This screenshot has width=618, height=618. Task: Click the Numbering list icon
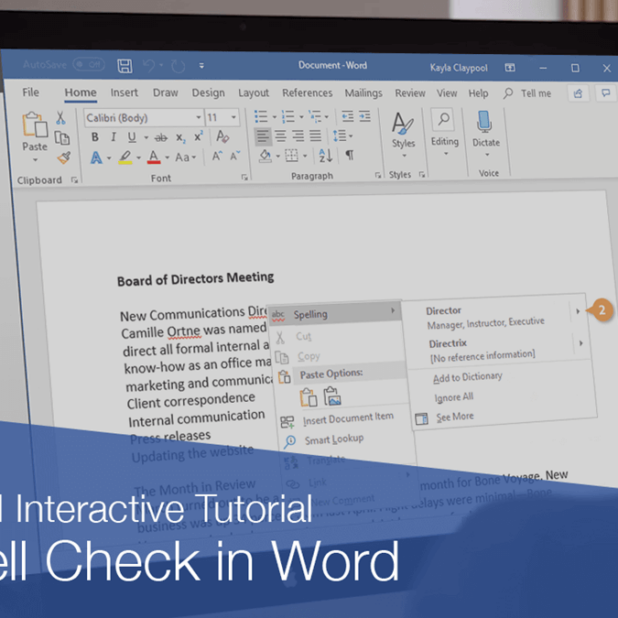pyautogui.click(x=288, y=117)
